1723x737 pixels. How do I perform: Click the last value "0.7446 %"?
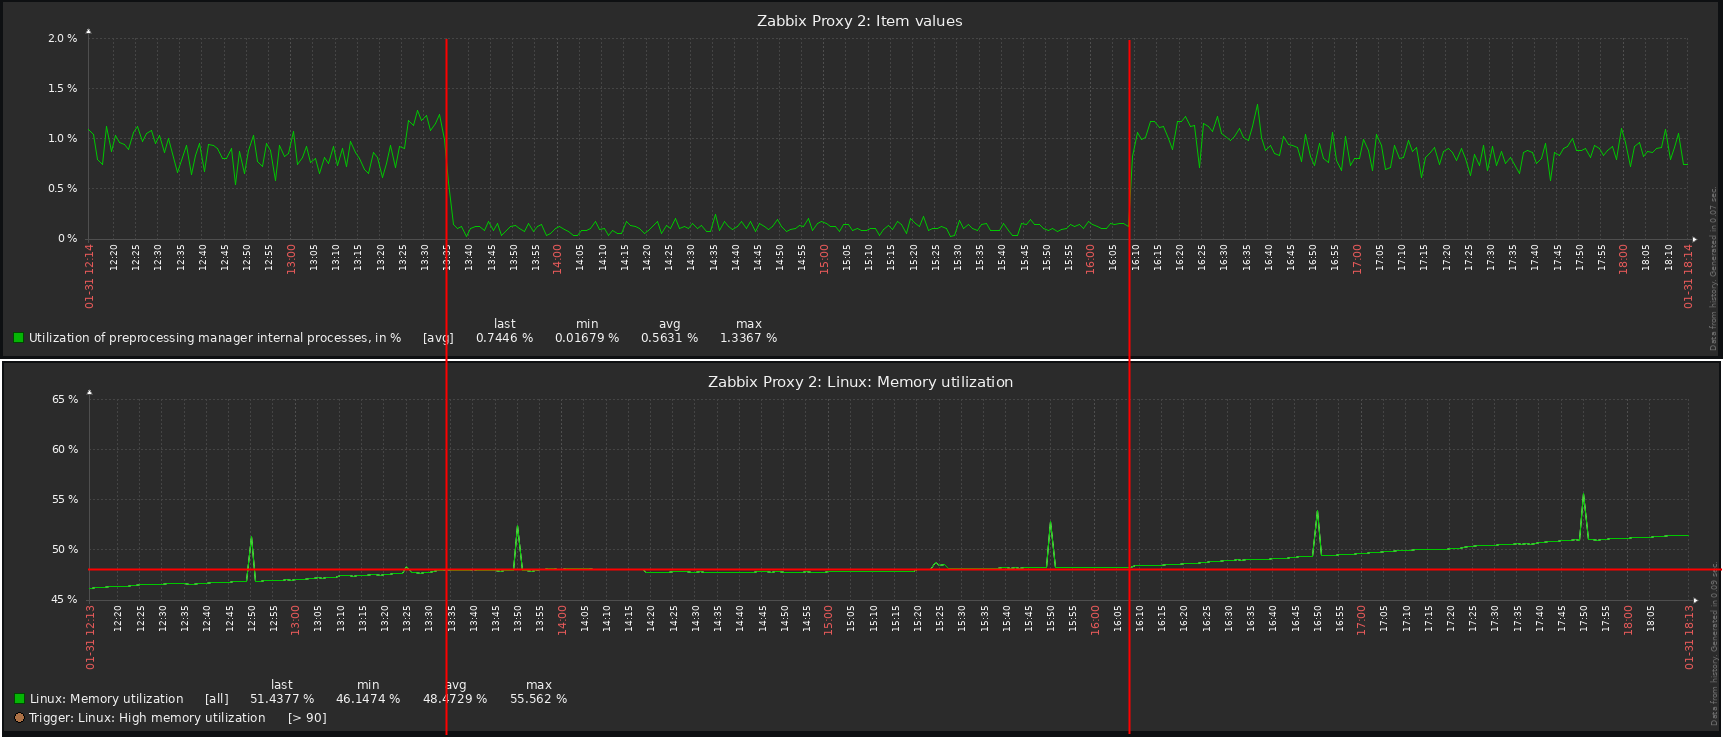click(x=504, y=338)
